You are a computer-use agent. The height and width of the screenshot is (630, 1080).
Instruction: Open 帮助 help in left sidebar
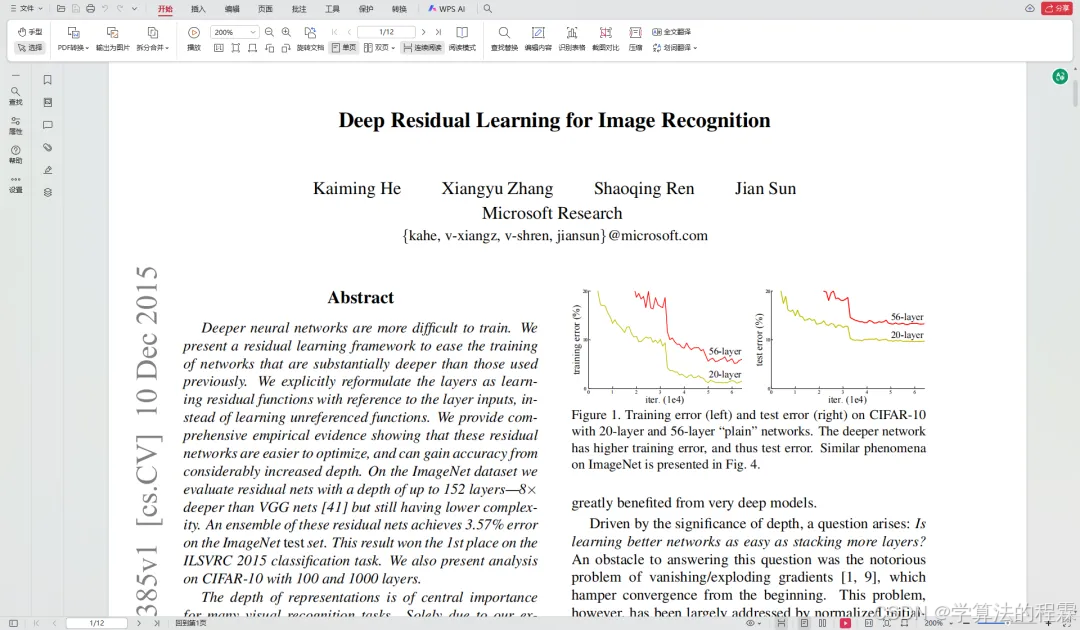pos(15,154)
